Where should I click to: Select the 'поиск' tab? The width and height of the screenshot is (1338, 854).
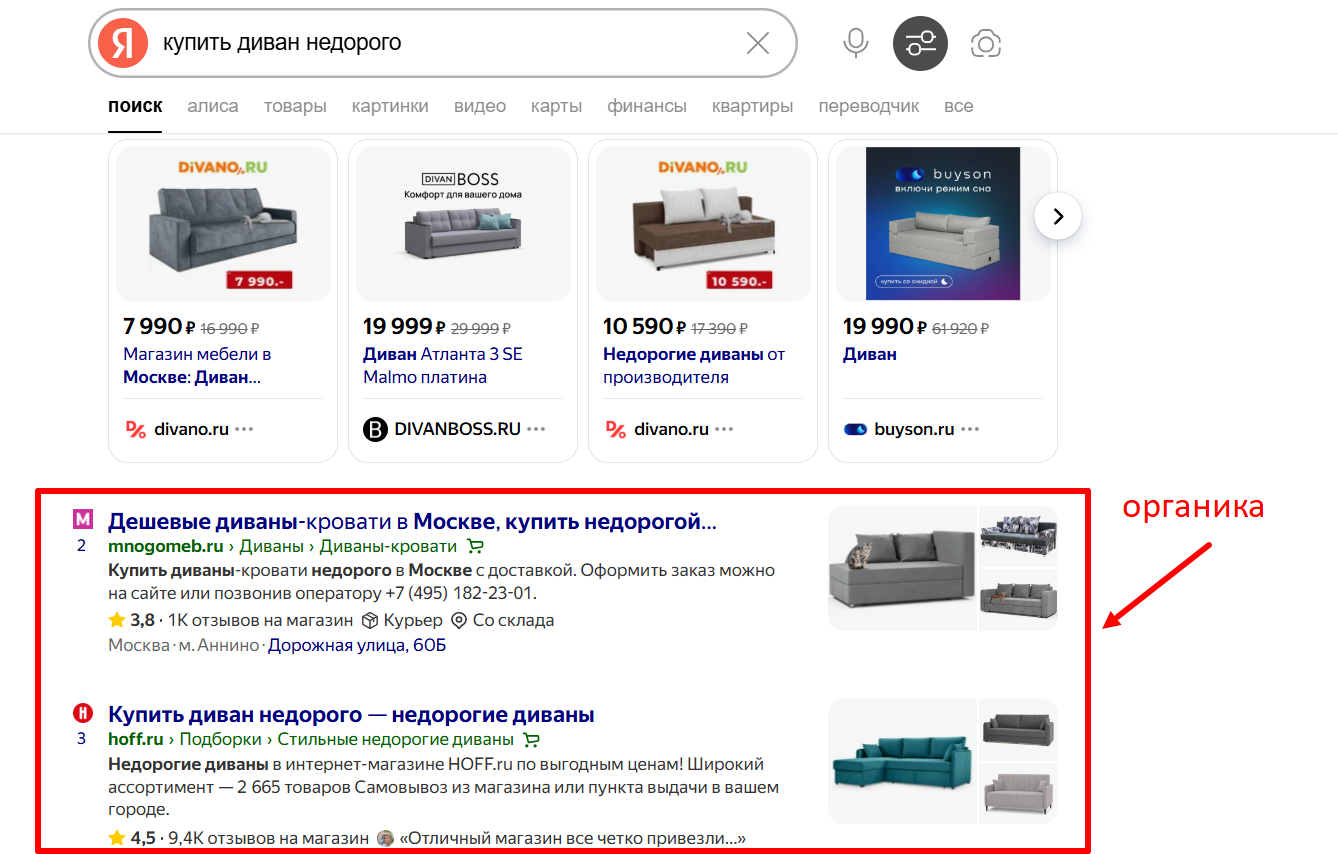(135, 106)
